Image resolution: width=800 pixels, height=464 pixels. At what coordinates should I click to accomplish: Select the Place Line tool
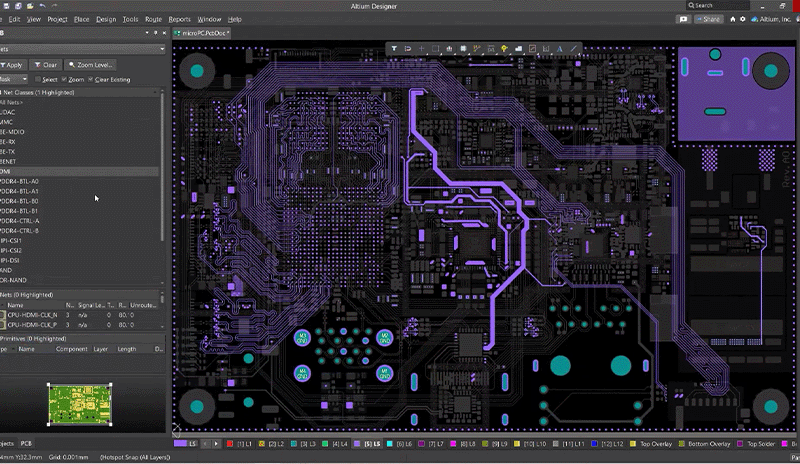574,48
